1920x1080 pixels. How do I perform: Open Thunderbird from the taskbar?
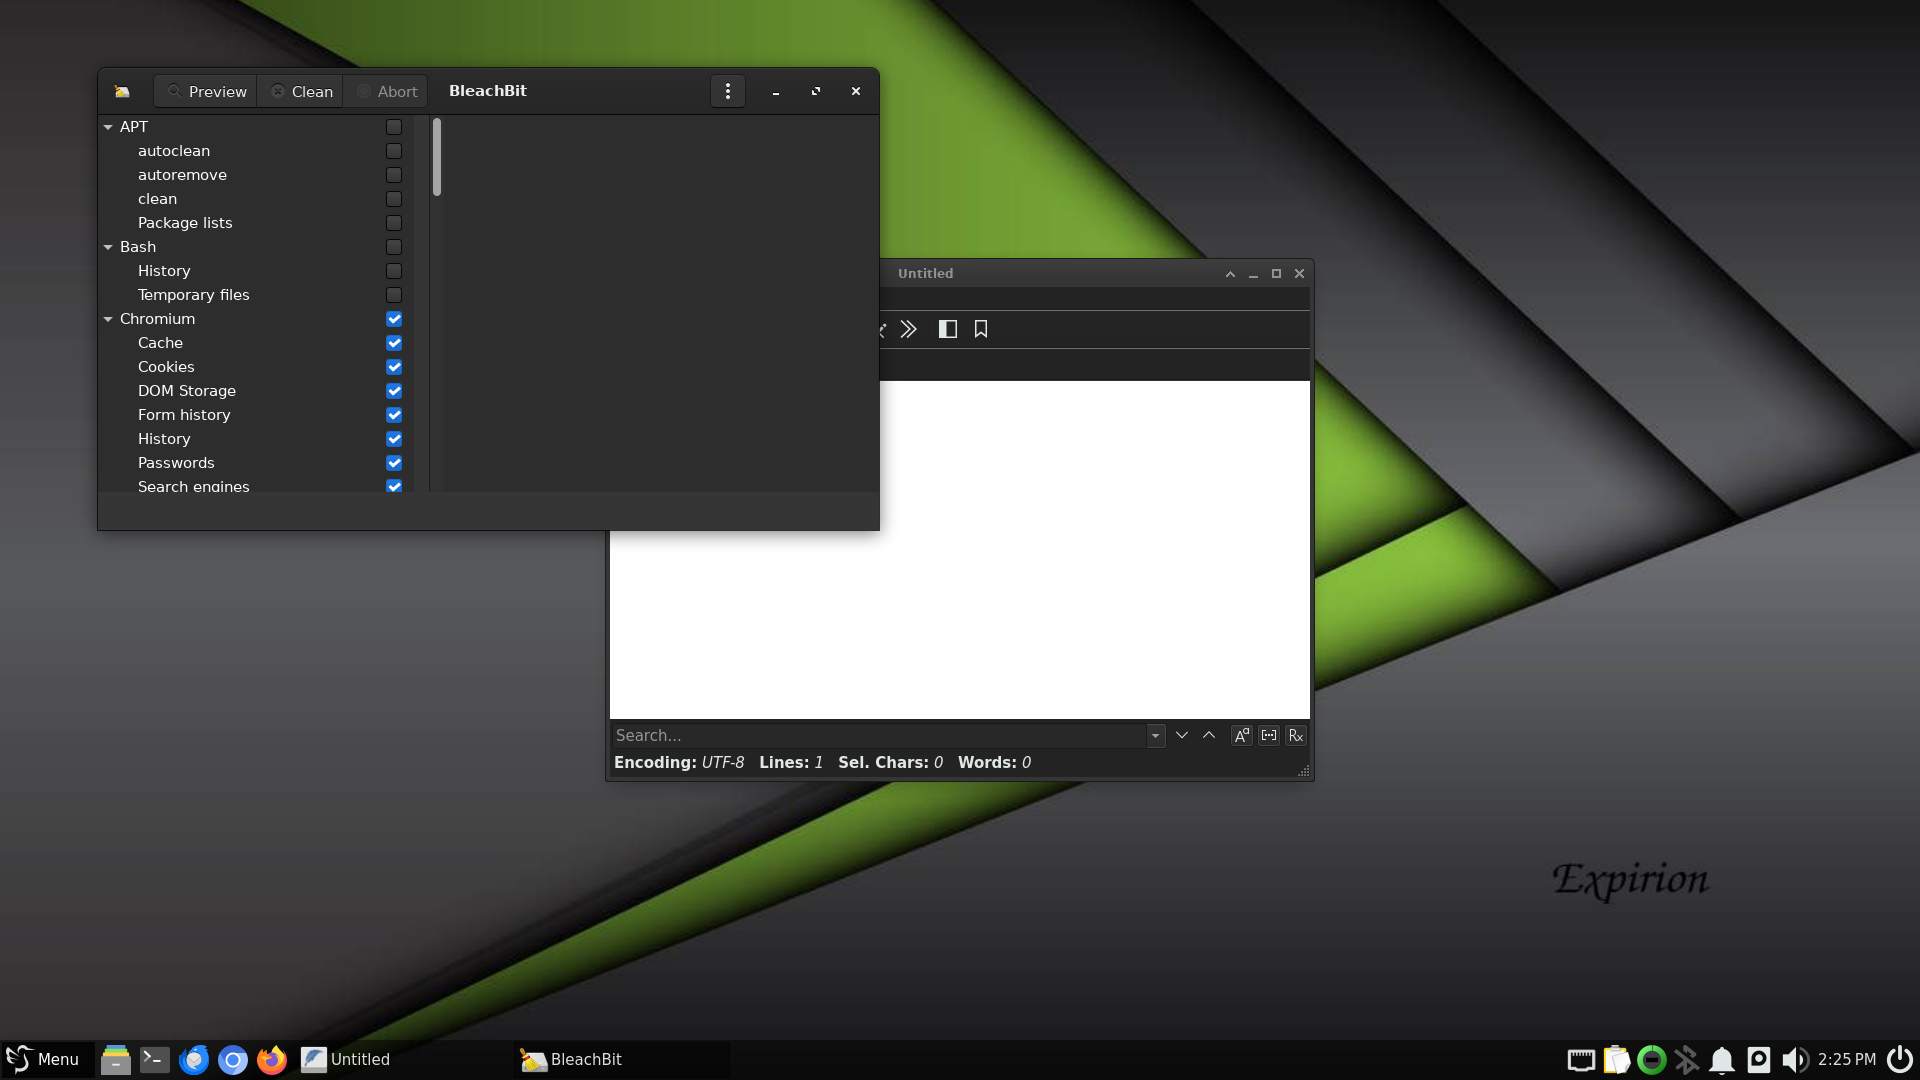pos(194,1059)
